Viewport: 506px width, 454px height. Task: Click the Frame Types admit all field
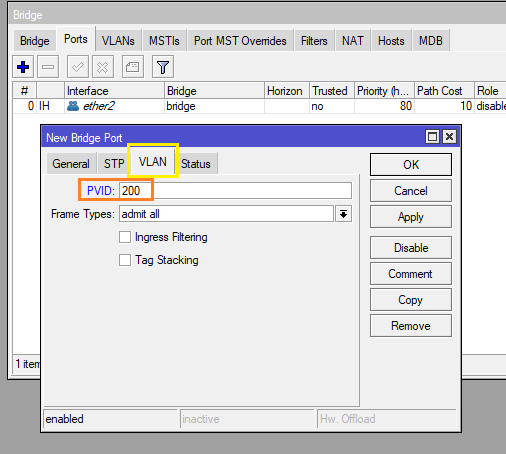tap(226, 214)
